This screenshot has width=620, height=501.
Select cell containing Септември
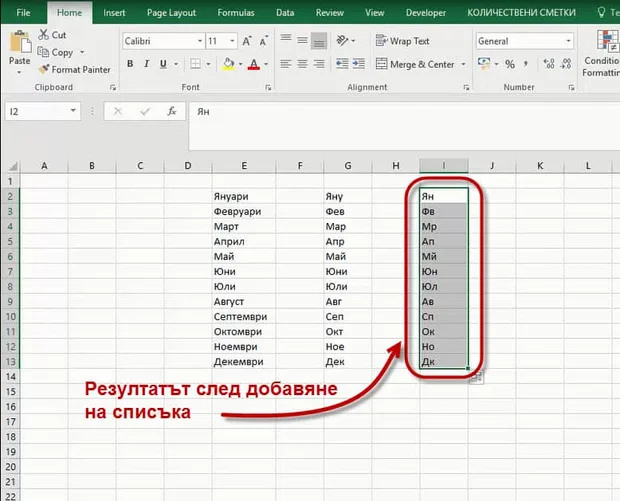(x=244, y=317)
